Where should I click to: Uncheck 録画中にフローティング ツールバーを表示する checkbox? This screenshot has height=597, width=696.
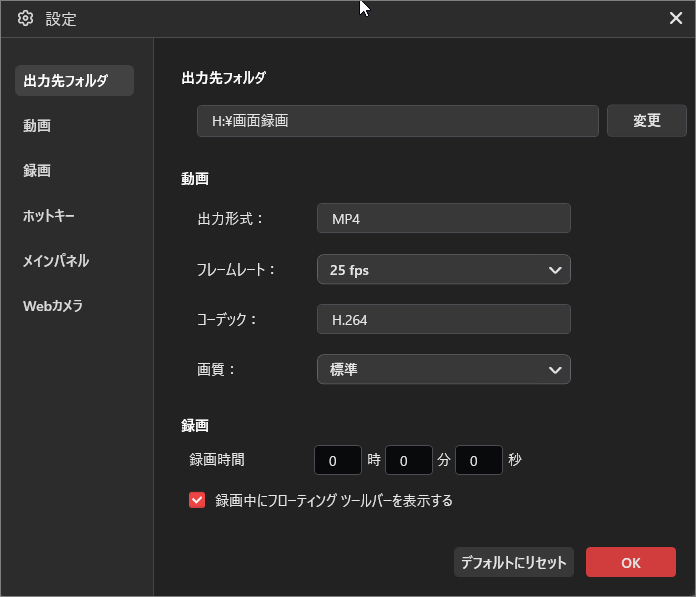pos(197,500)
